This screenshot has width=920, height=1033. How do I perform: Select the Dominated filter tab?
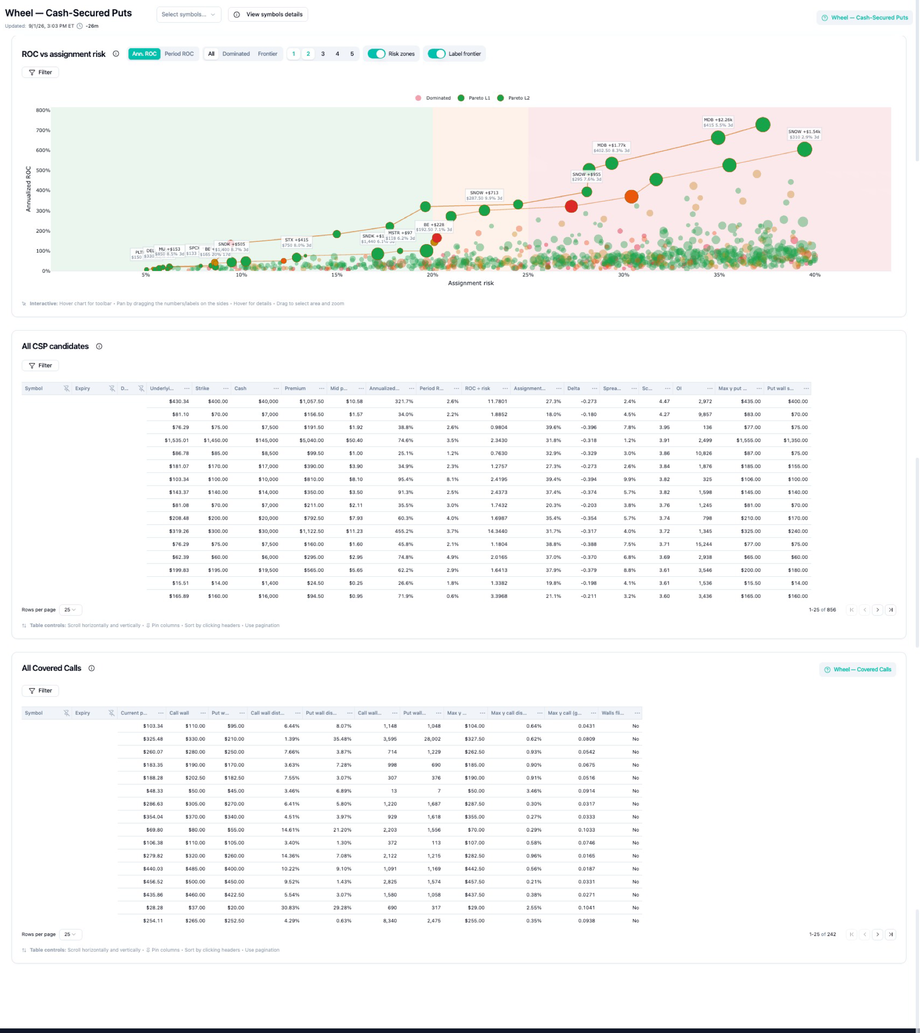click(x=236, y=54)
